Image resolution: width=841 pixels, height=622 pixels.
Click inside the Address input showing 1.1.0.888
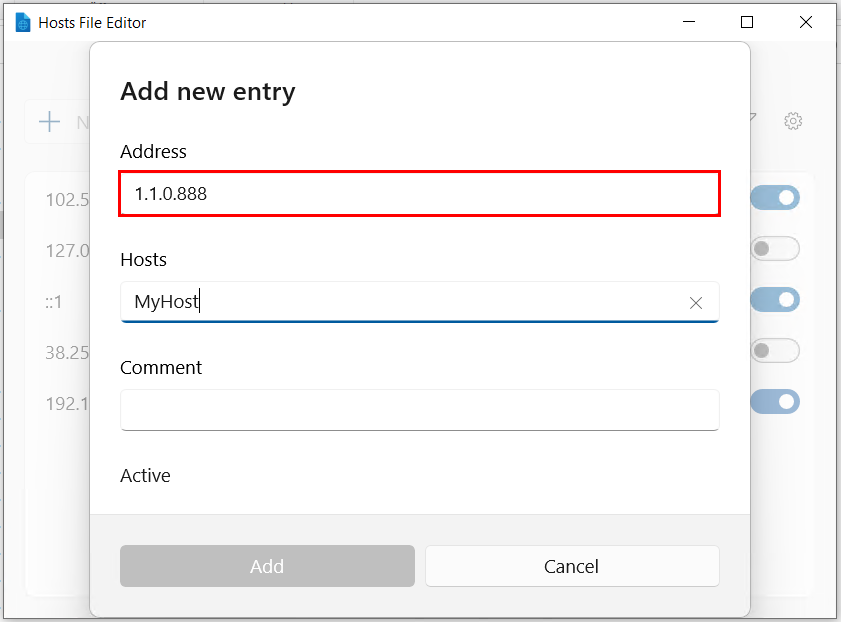tap(420, 194)
